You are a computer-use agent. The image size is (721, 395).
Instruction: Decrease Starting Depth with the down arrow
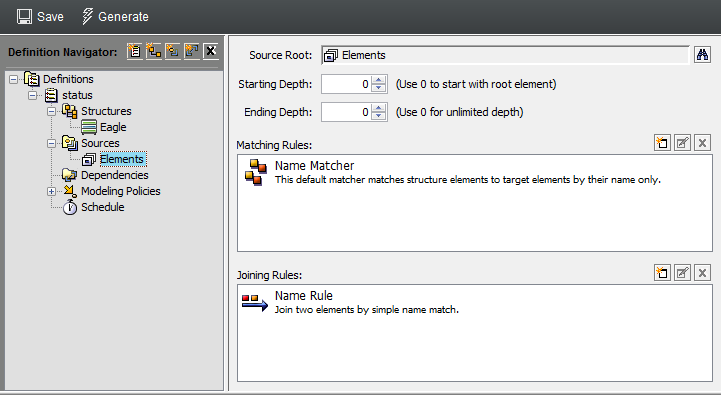[378, 88]
